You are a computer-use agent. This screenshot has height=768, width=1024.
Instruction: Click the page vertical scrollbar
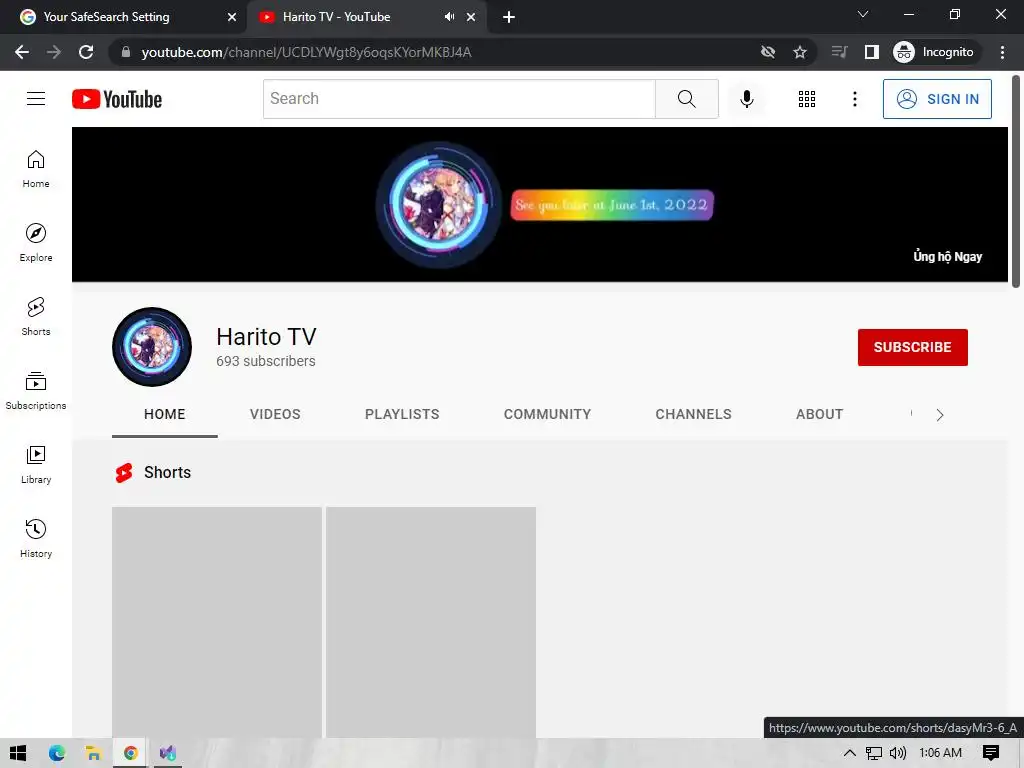pyautogui.click(x=1016, y=182)
